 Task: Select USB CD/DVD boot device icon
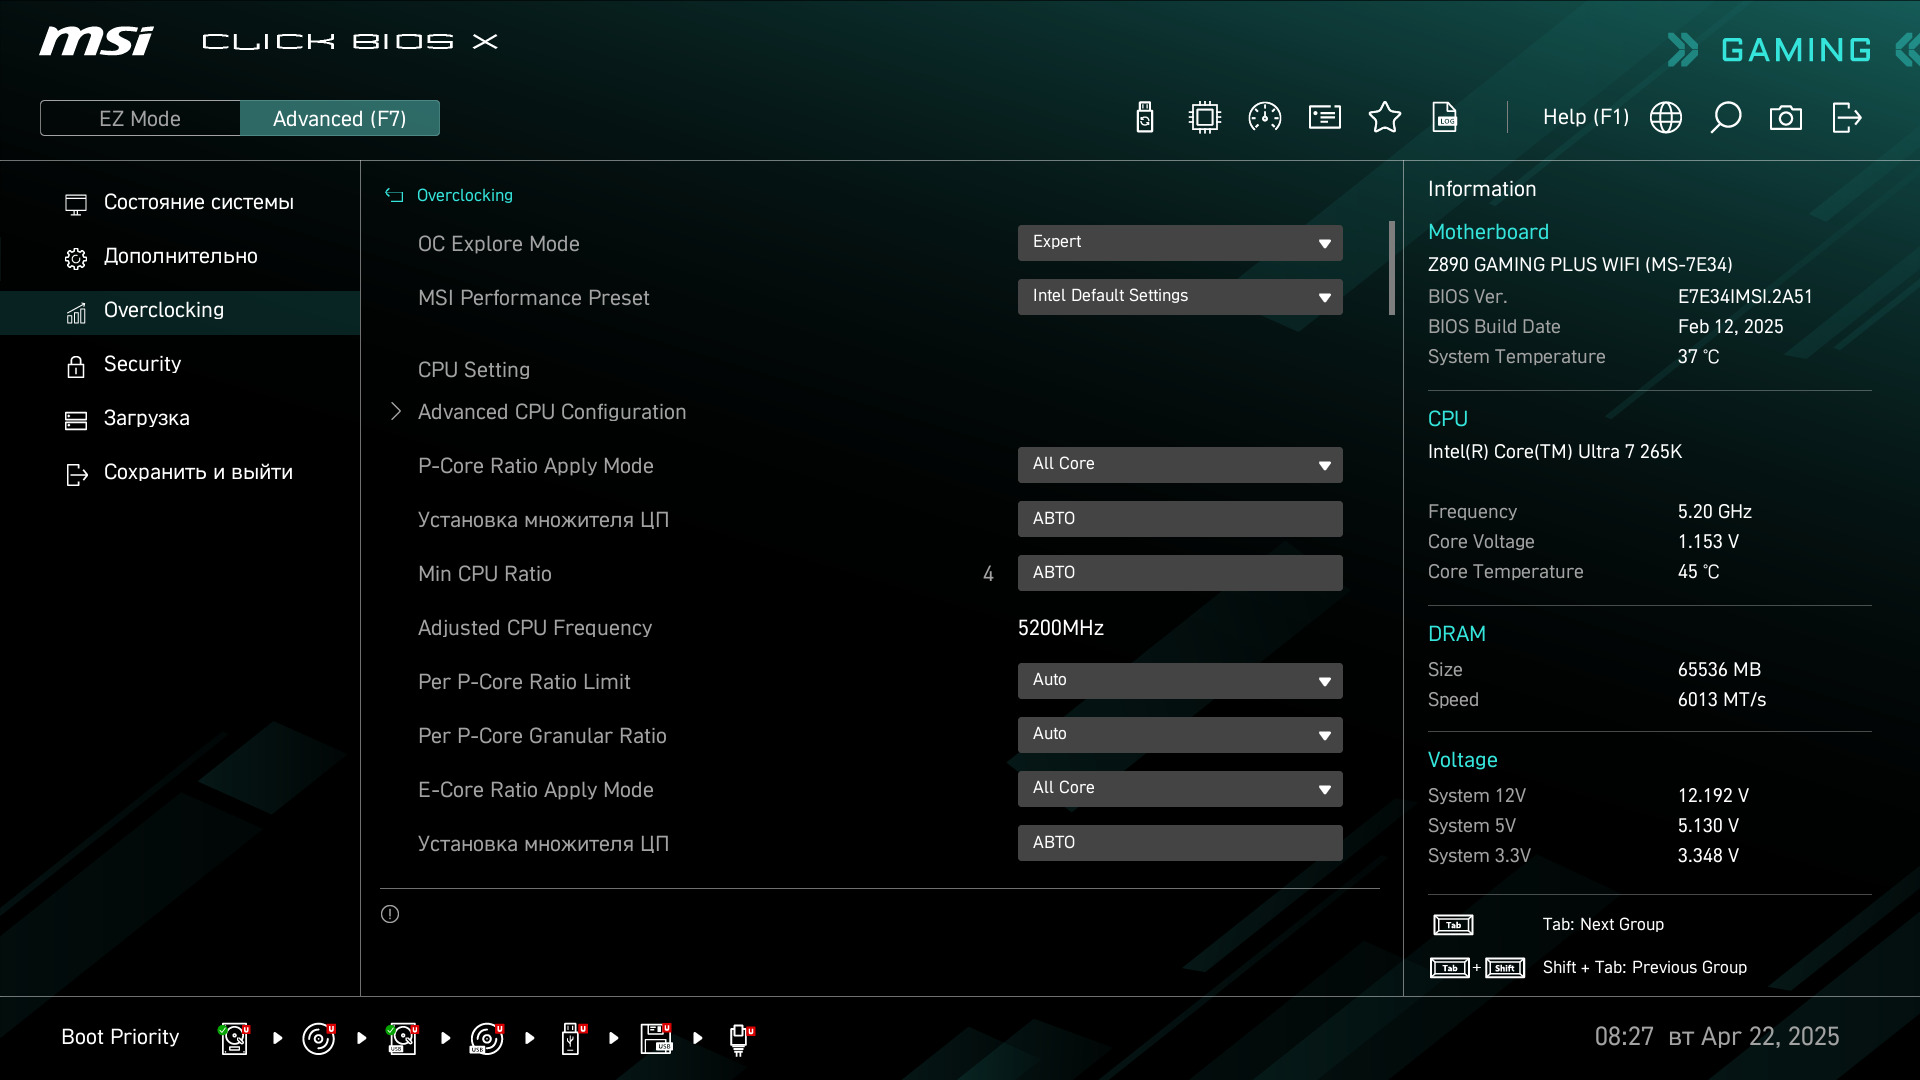pos(487,1038)
